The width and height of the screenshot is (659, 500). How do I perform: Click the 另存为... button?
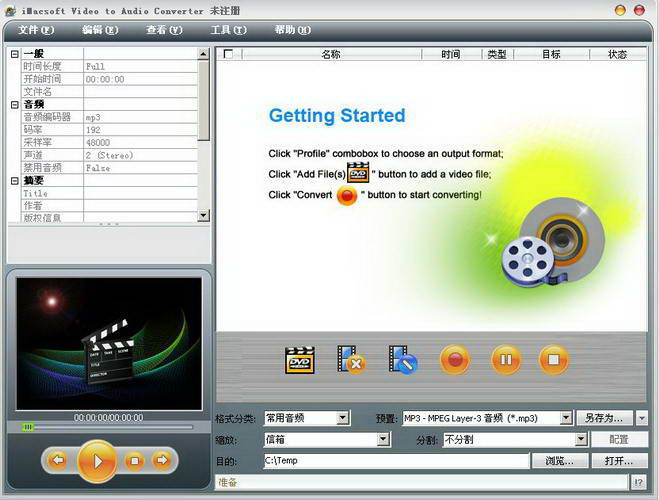pos(604,418)
